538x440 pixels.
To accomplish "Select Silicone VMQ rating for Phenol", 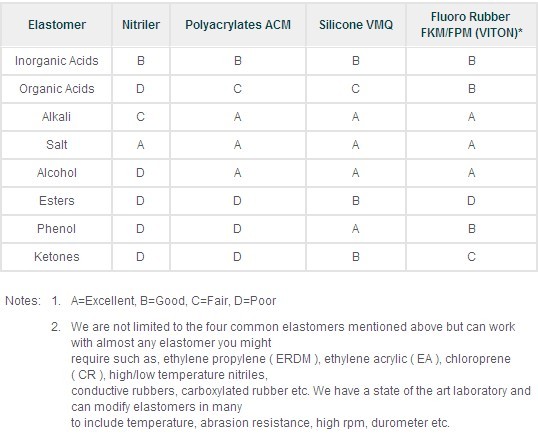I will pyautogui.click(x=356, y=229).
